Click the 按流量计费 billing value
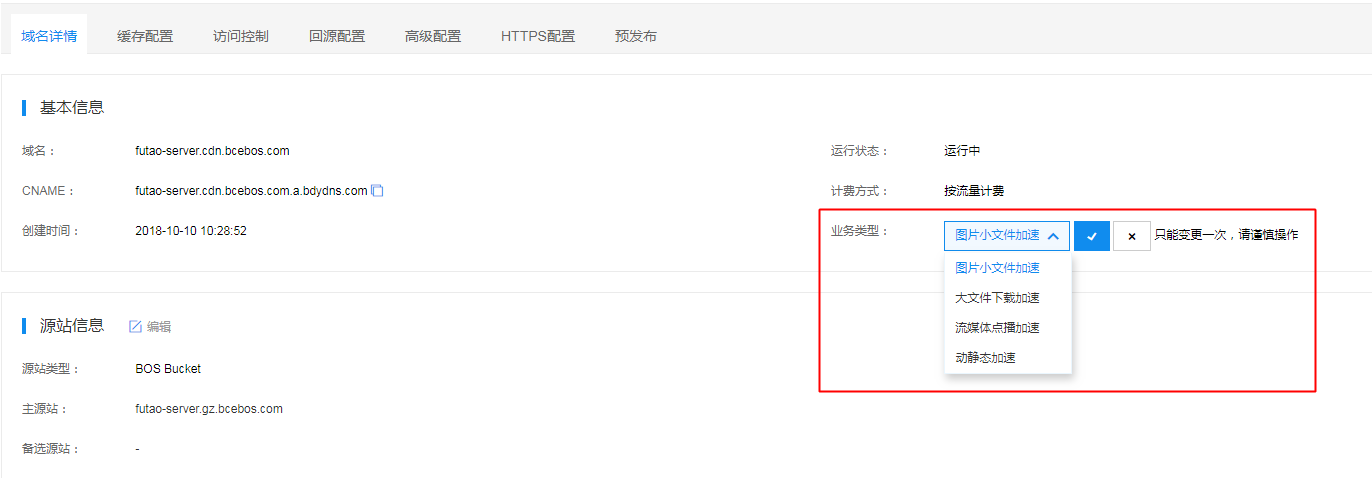Screen dimensions: 1372x478 tap(974, 191)
